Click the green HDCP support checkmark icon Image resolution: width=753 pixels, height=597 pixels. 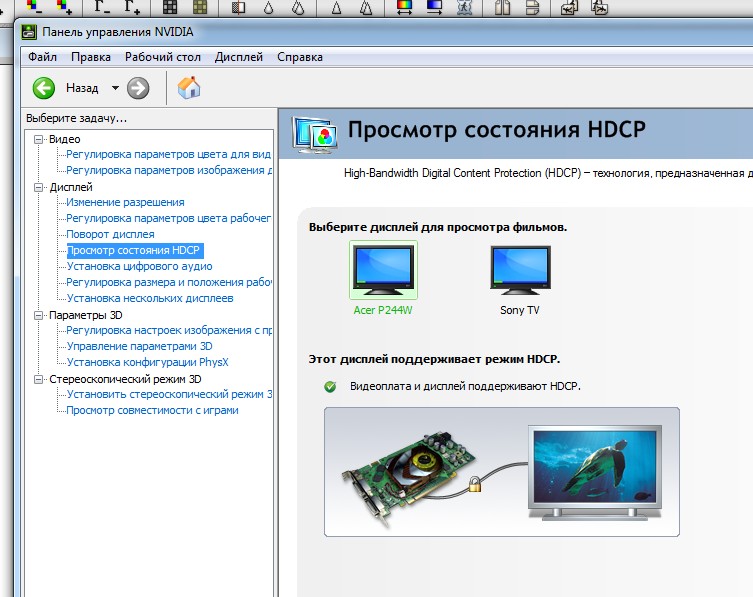330,386
